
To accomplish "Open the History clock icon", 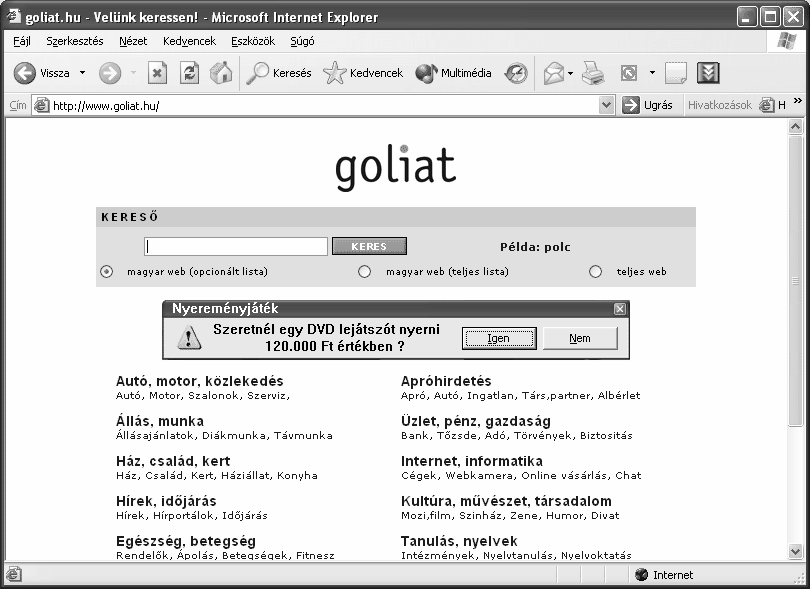I will [x=516, y=73].
